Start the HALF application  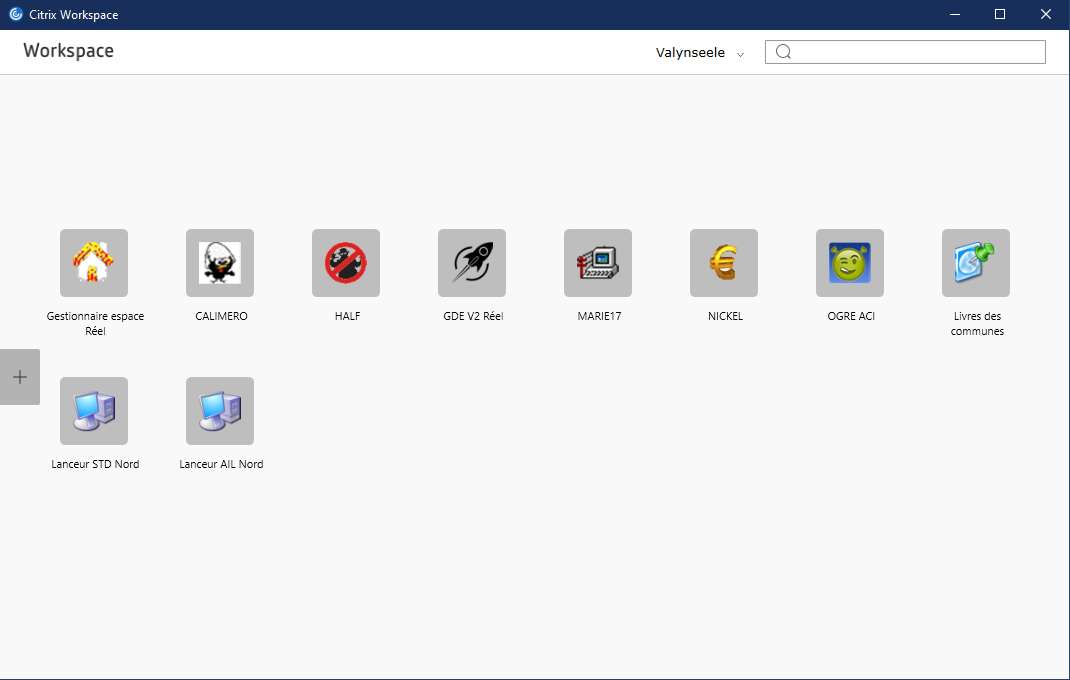[346, 263]
